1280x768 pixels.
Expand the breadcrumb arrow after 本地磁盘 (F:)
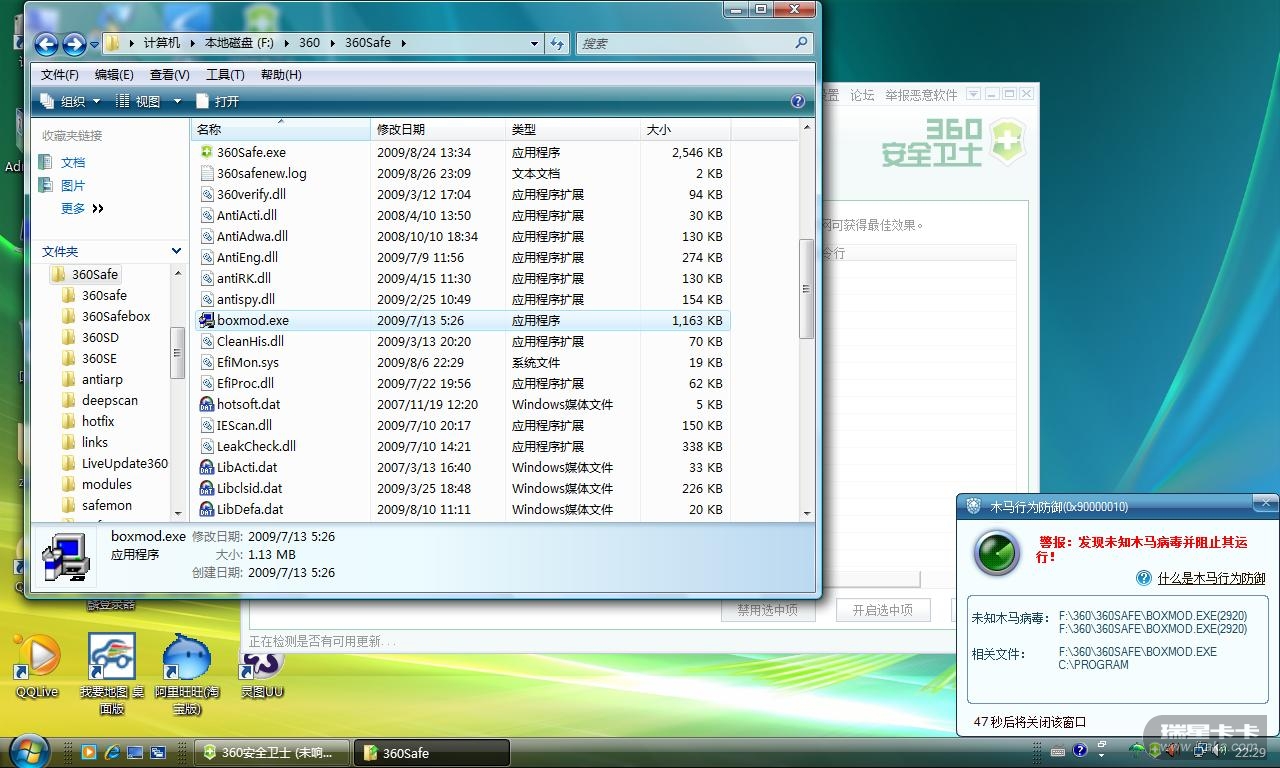(x=287, y=43)
